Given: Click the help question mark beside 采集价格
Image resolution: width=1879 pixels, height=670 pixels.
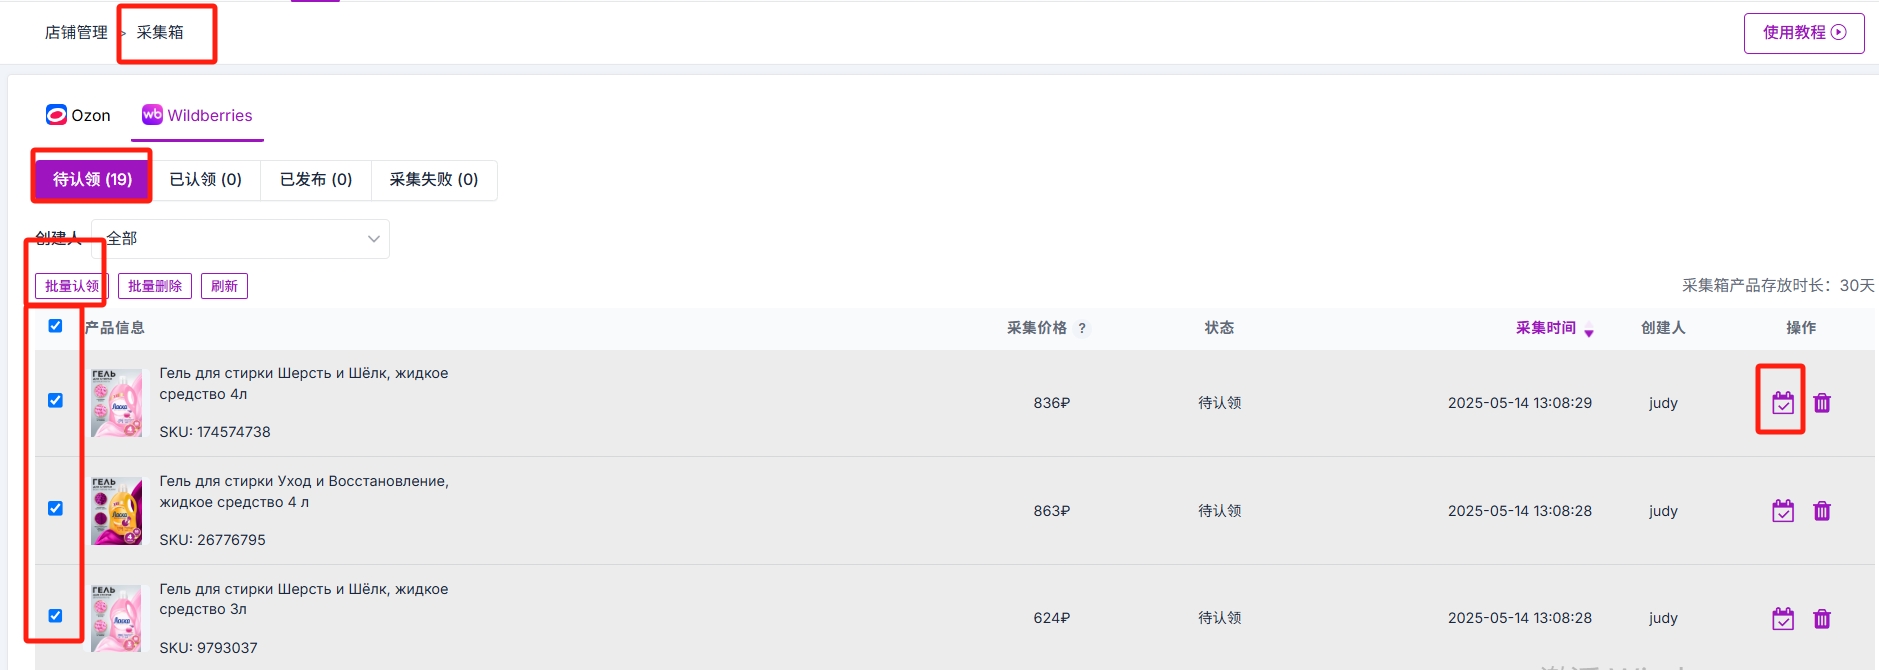Looking at the screenshot, I should (x=1082, y=328).
